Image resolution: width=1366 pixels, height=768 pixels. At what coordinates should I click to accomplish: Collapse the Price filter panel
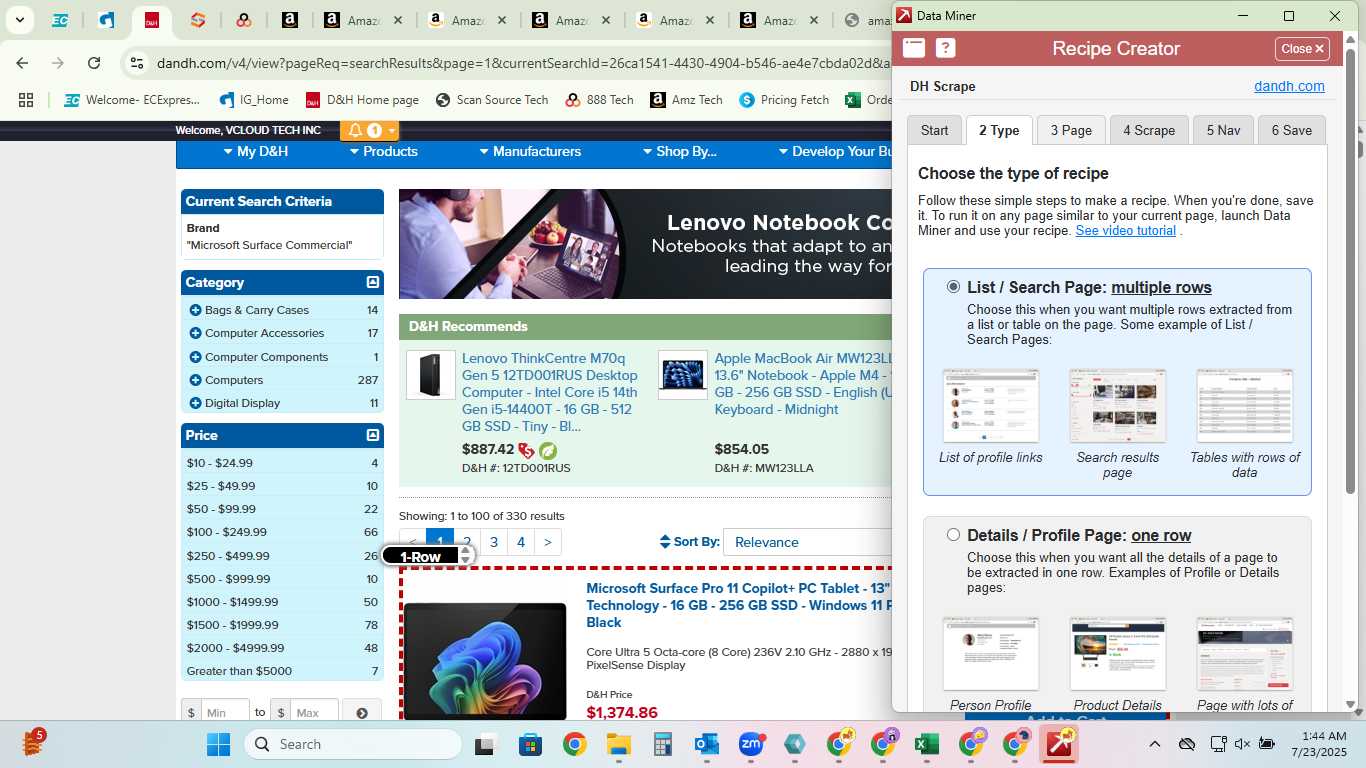pyautogui.click(x=373, y=435)
